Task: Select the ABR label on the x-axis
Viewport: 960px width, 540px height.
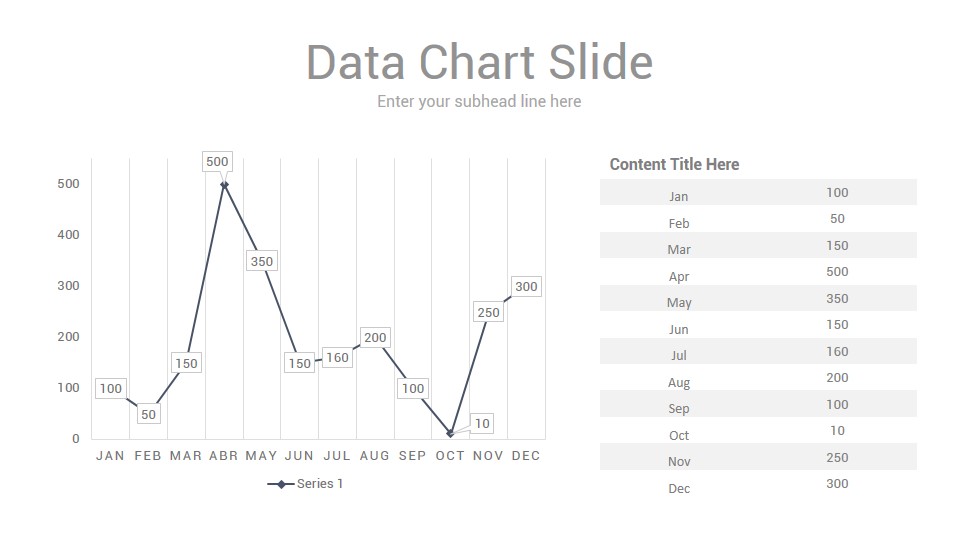Action: (223, 456)
